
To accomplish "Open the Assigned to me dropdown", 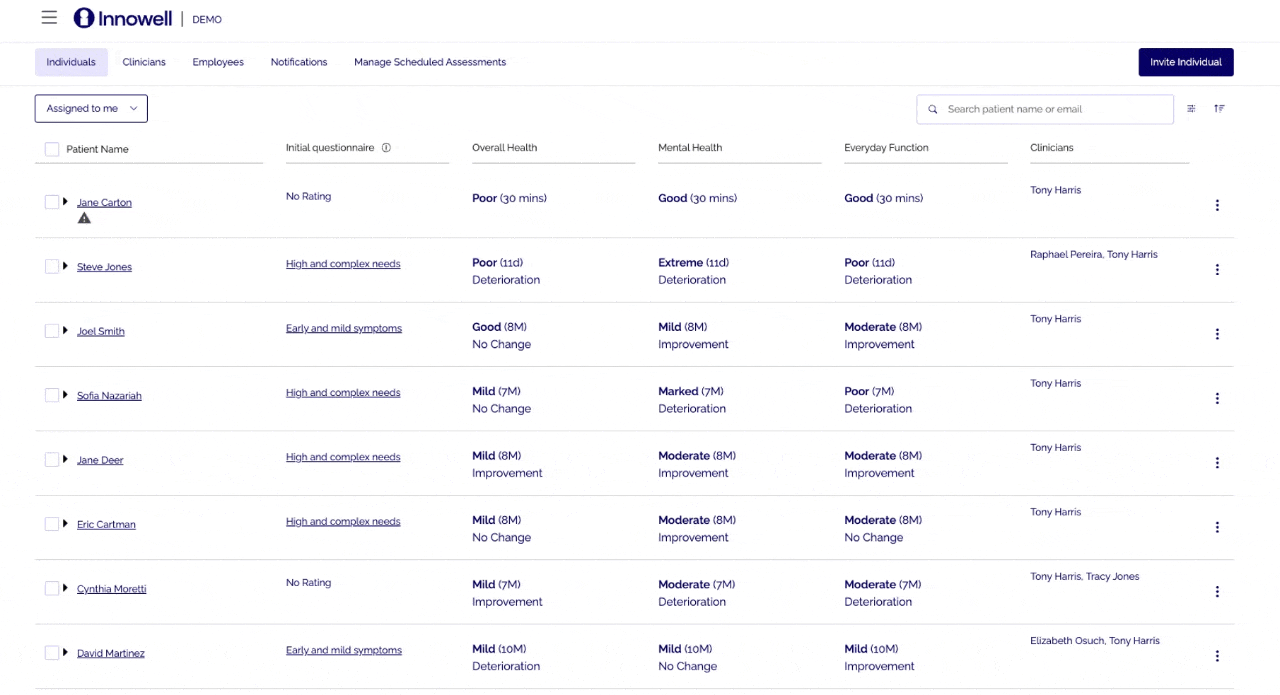I will click(91, 109).
